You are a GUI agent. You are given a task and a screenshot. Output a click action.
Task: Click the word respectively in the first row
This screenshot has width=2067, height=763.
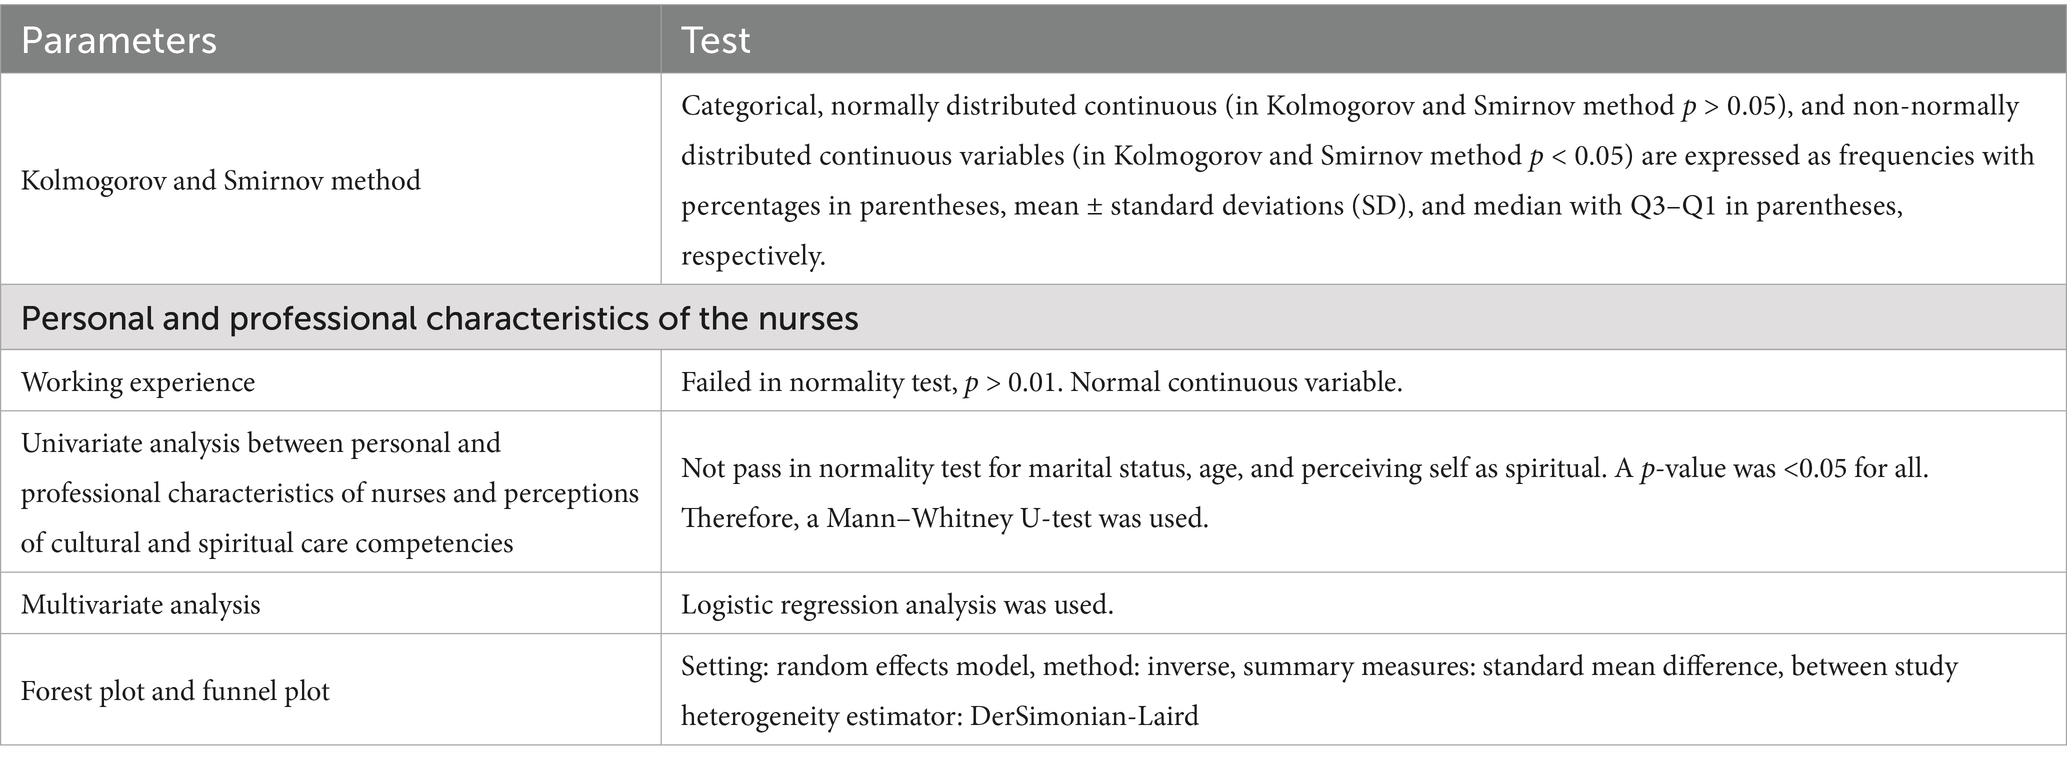753,256
